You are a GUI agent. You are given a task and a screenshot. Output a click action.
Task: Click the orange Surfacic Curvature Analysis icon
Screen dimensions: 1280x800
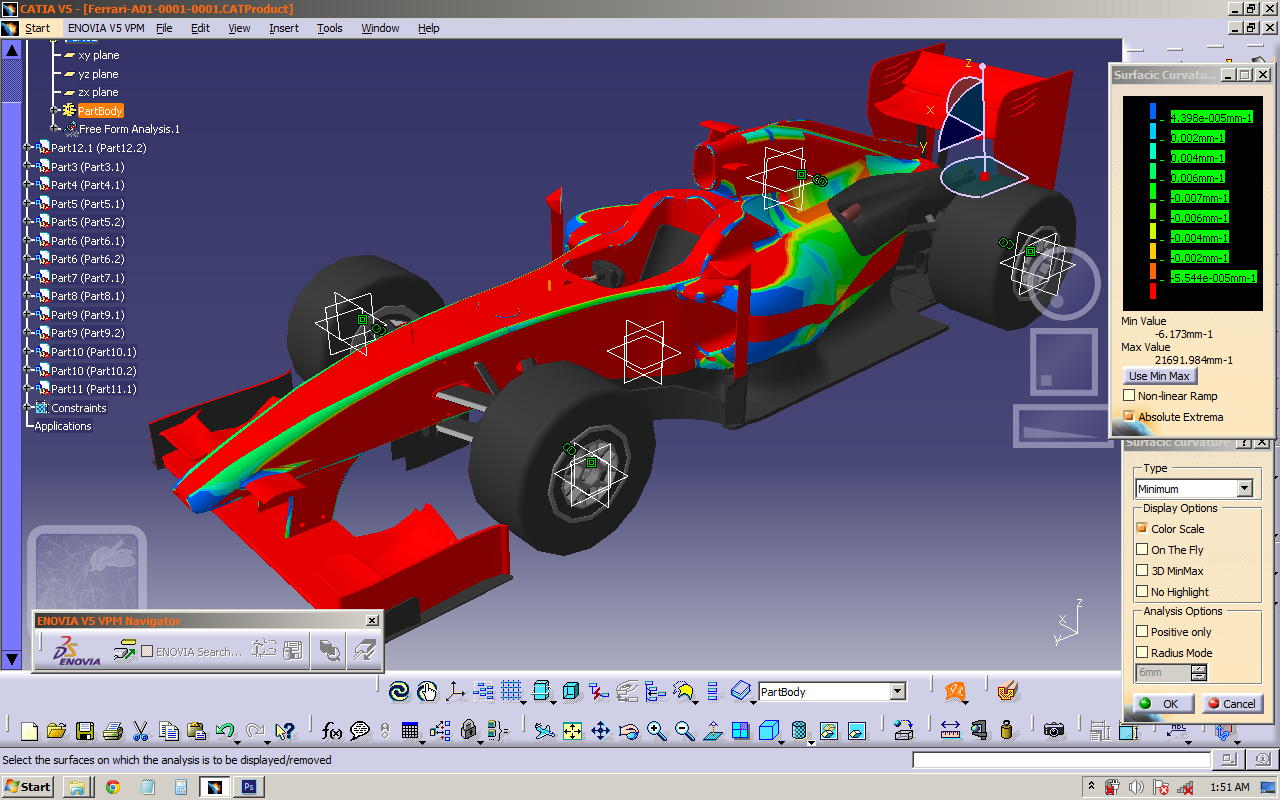pyautogui.click(x=955, y=691)
